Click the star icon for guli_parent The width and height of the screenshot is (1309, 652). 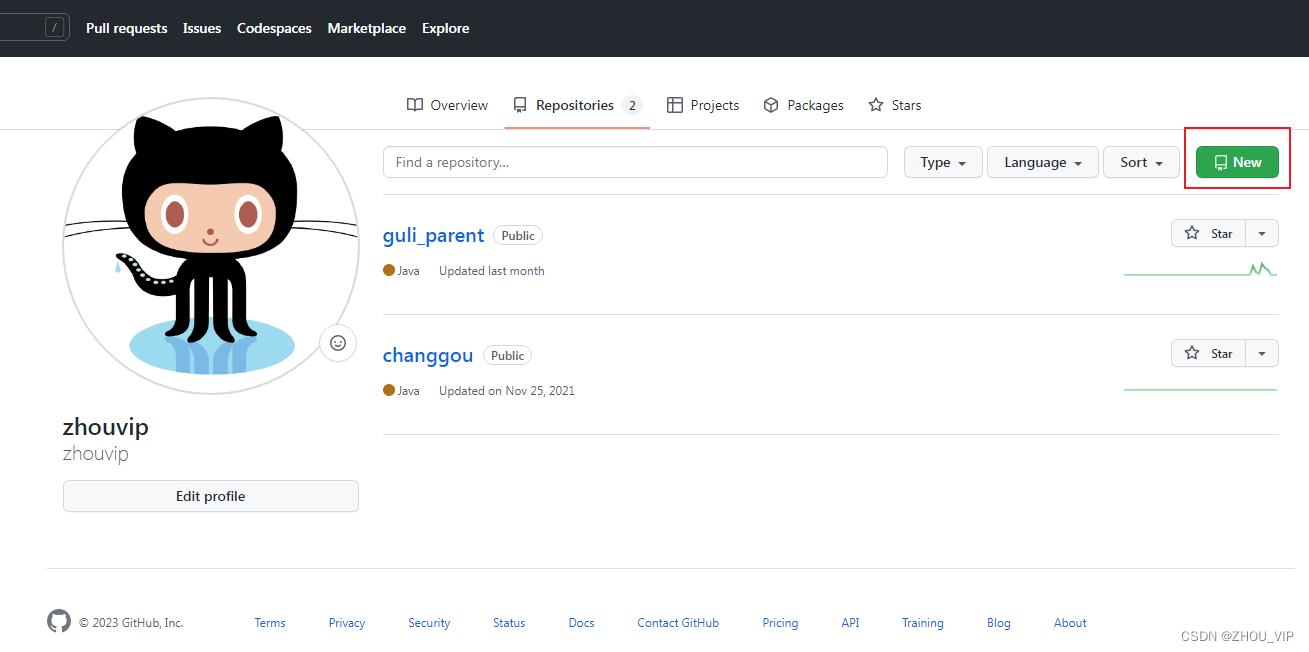(1192, 233)
